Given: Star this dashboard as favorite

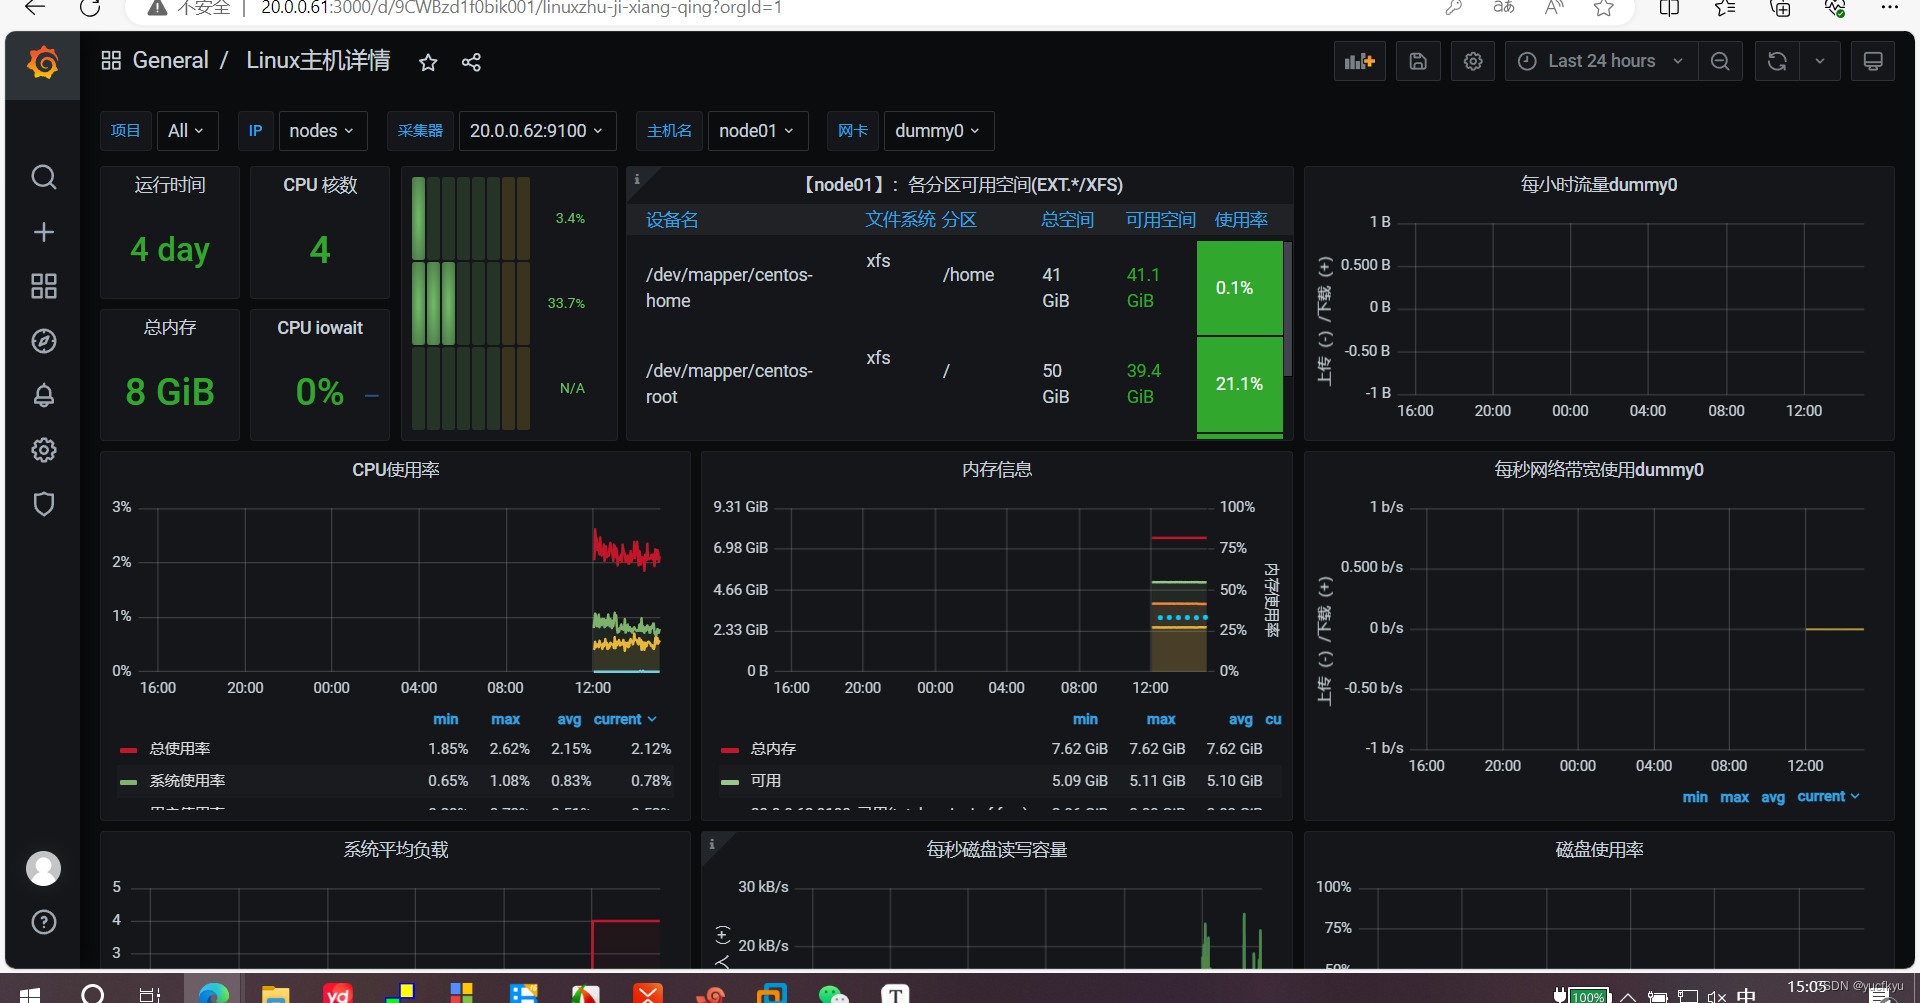Looking at the screenshot, I should [428, 62].
